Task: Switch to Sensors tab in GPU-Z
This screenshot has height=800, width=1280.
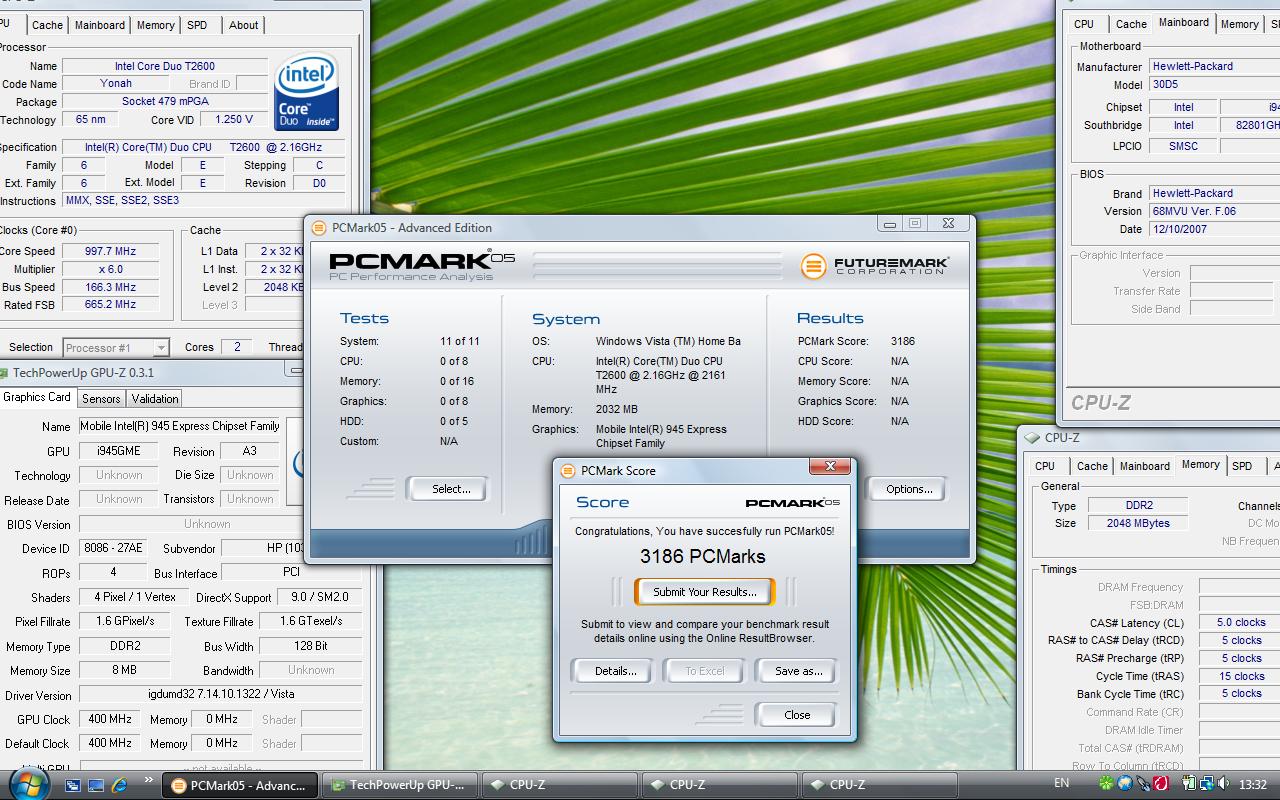Action: pos(101,398)
